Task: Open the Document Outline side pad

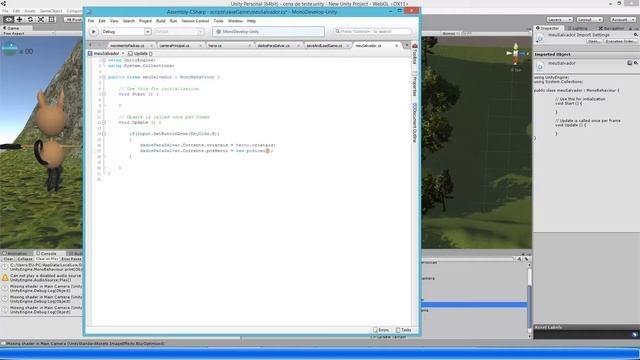Action: tap(415, 122)
